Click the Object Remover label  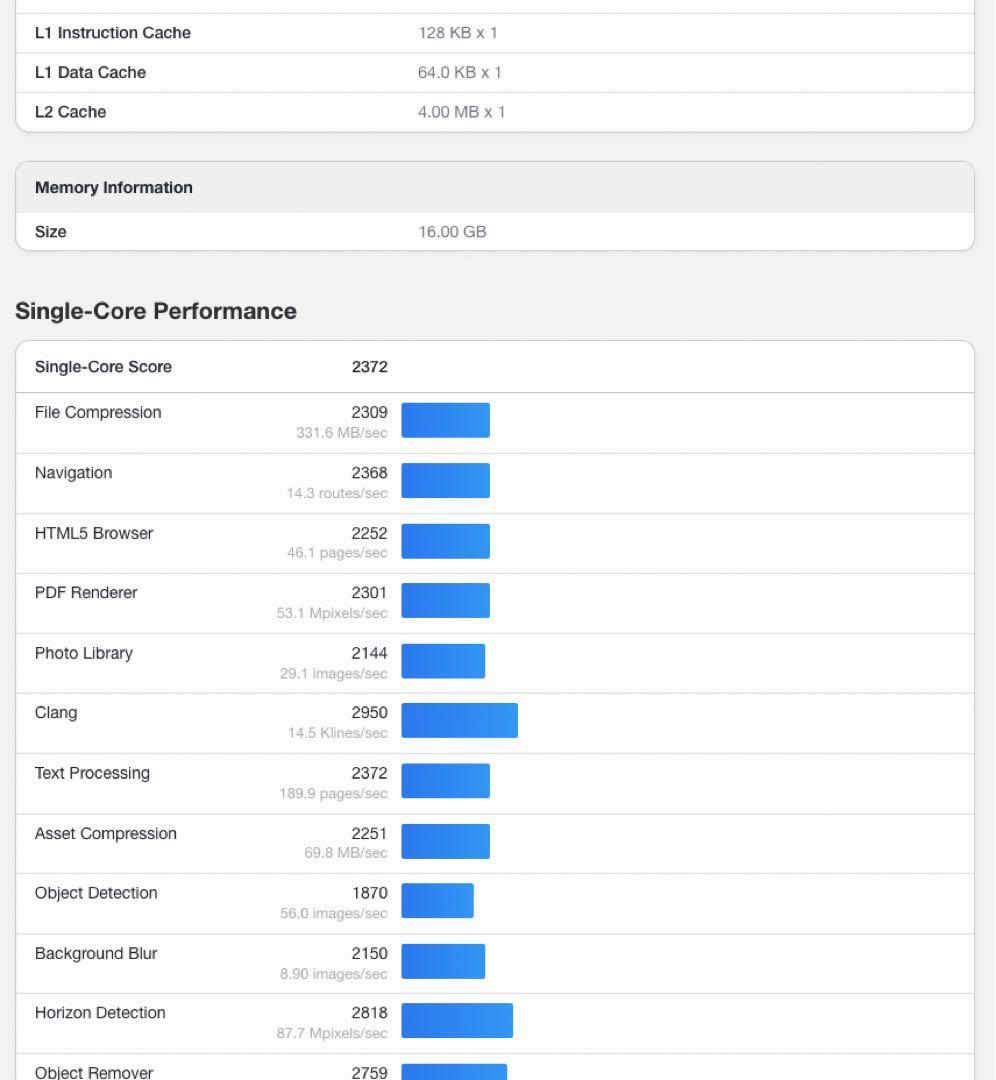click(x=94, y=1072)
